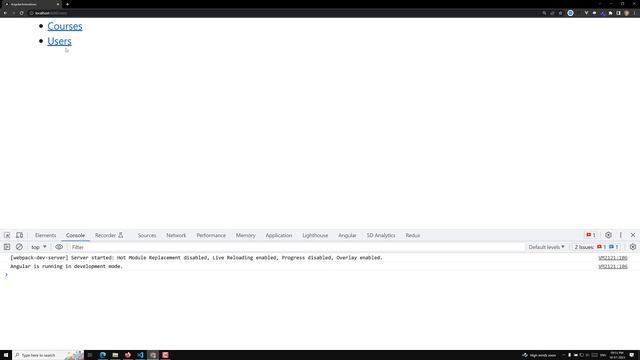Click the red error count badge in DevTools tab bar

point(591,235)
